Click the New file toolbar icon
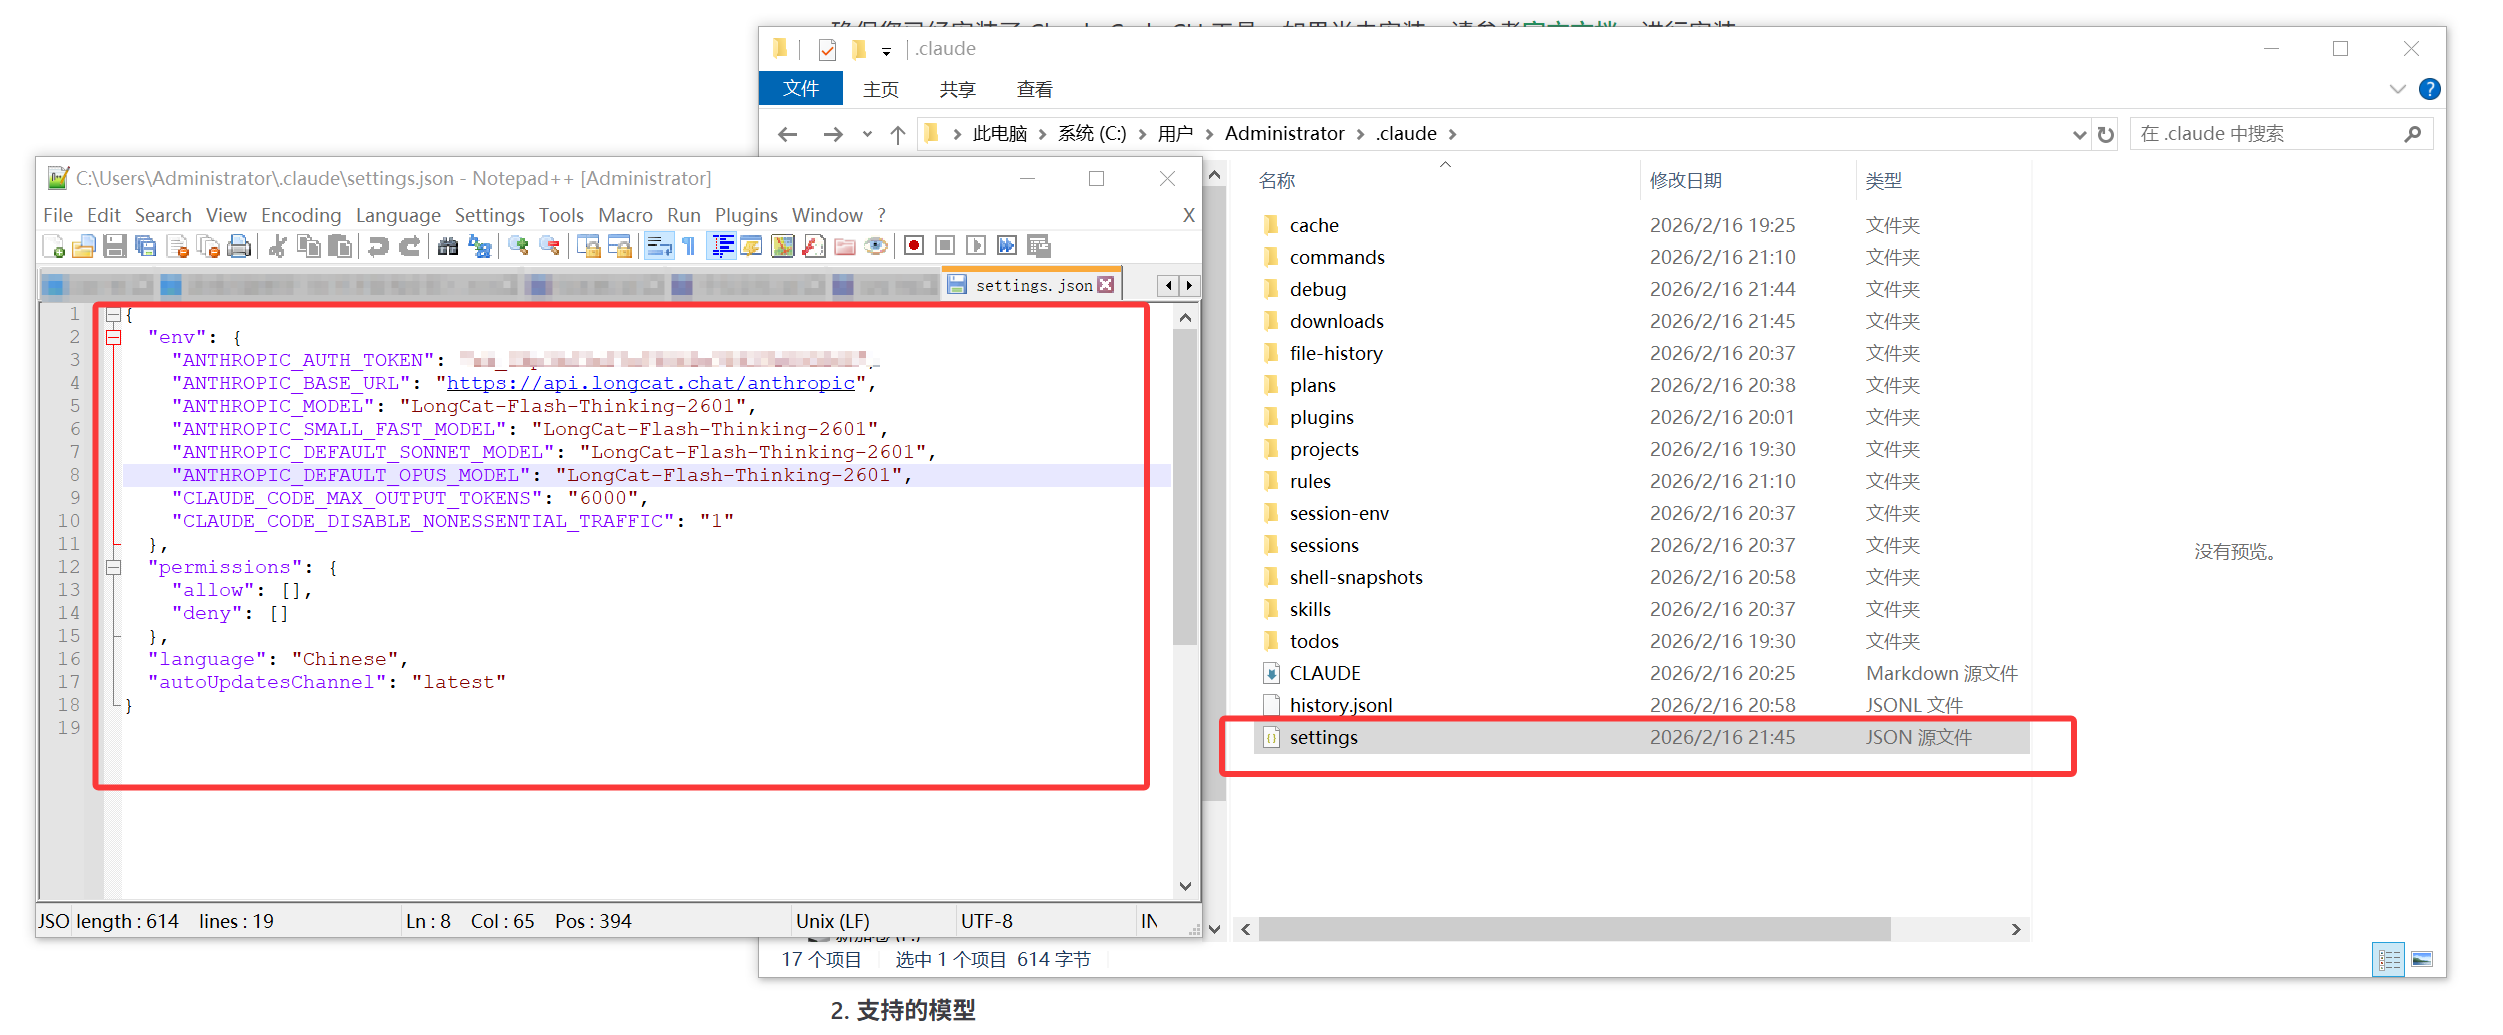 pyautogui.click(x=54, y=246)
